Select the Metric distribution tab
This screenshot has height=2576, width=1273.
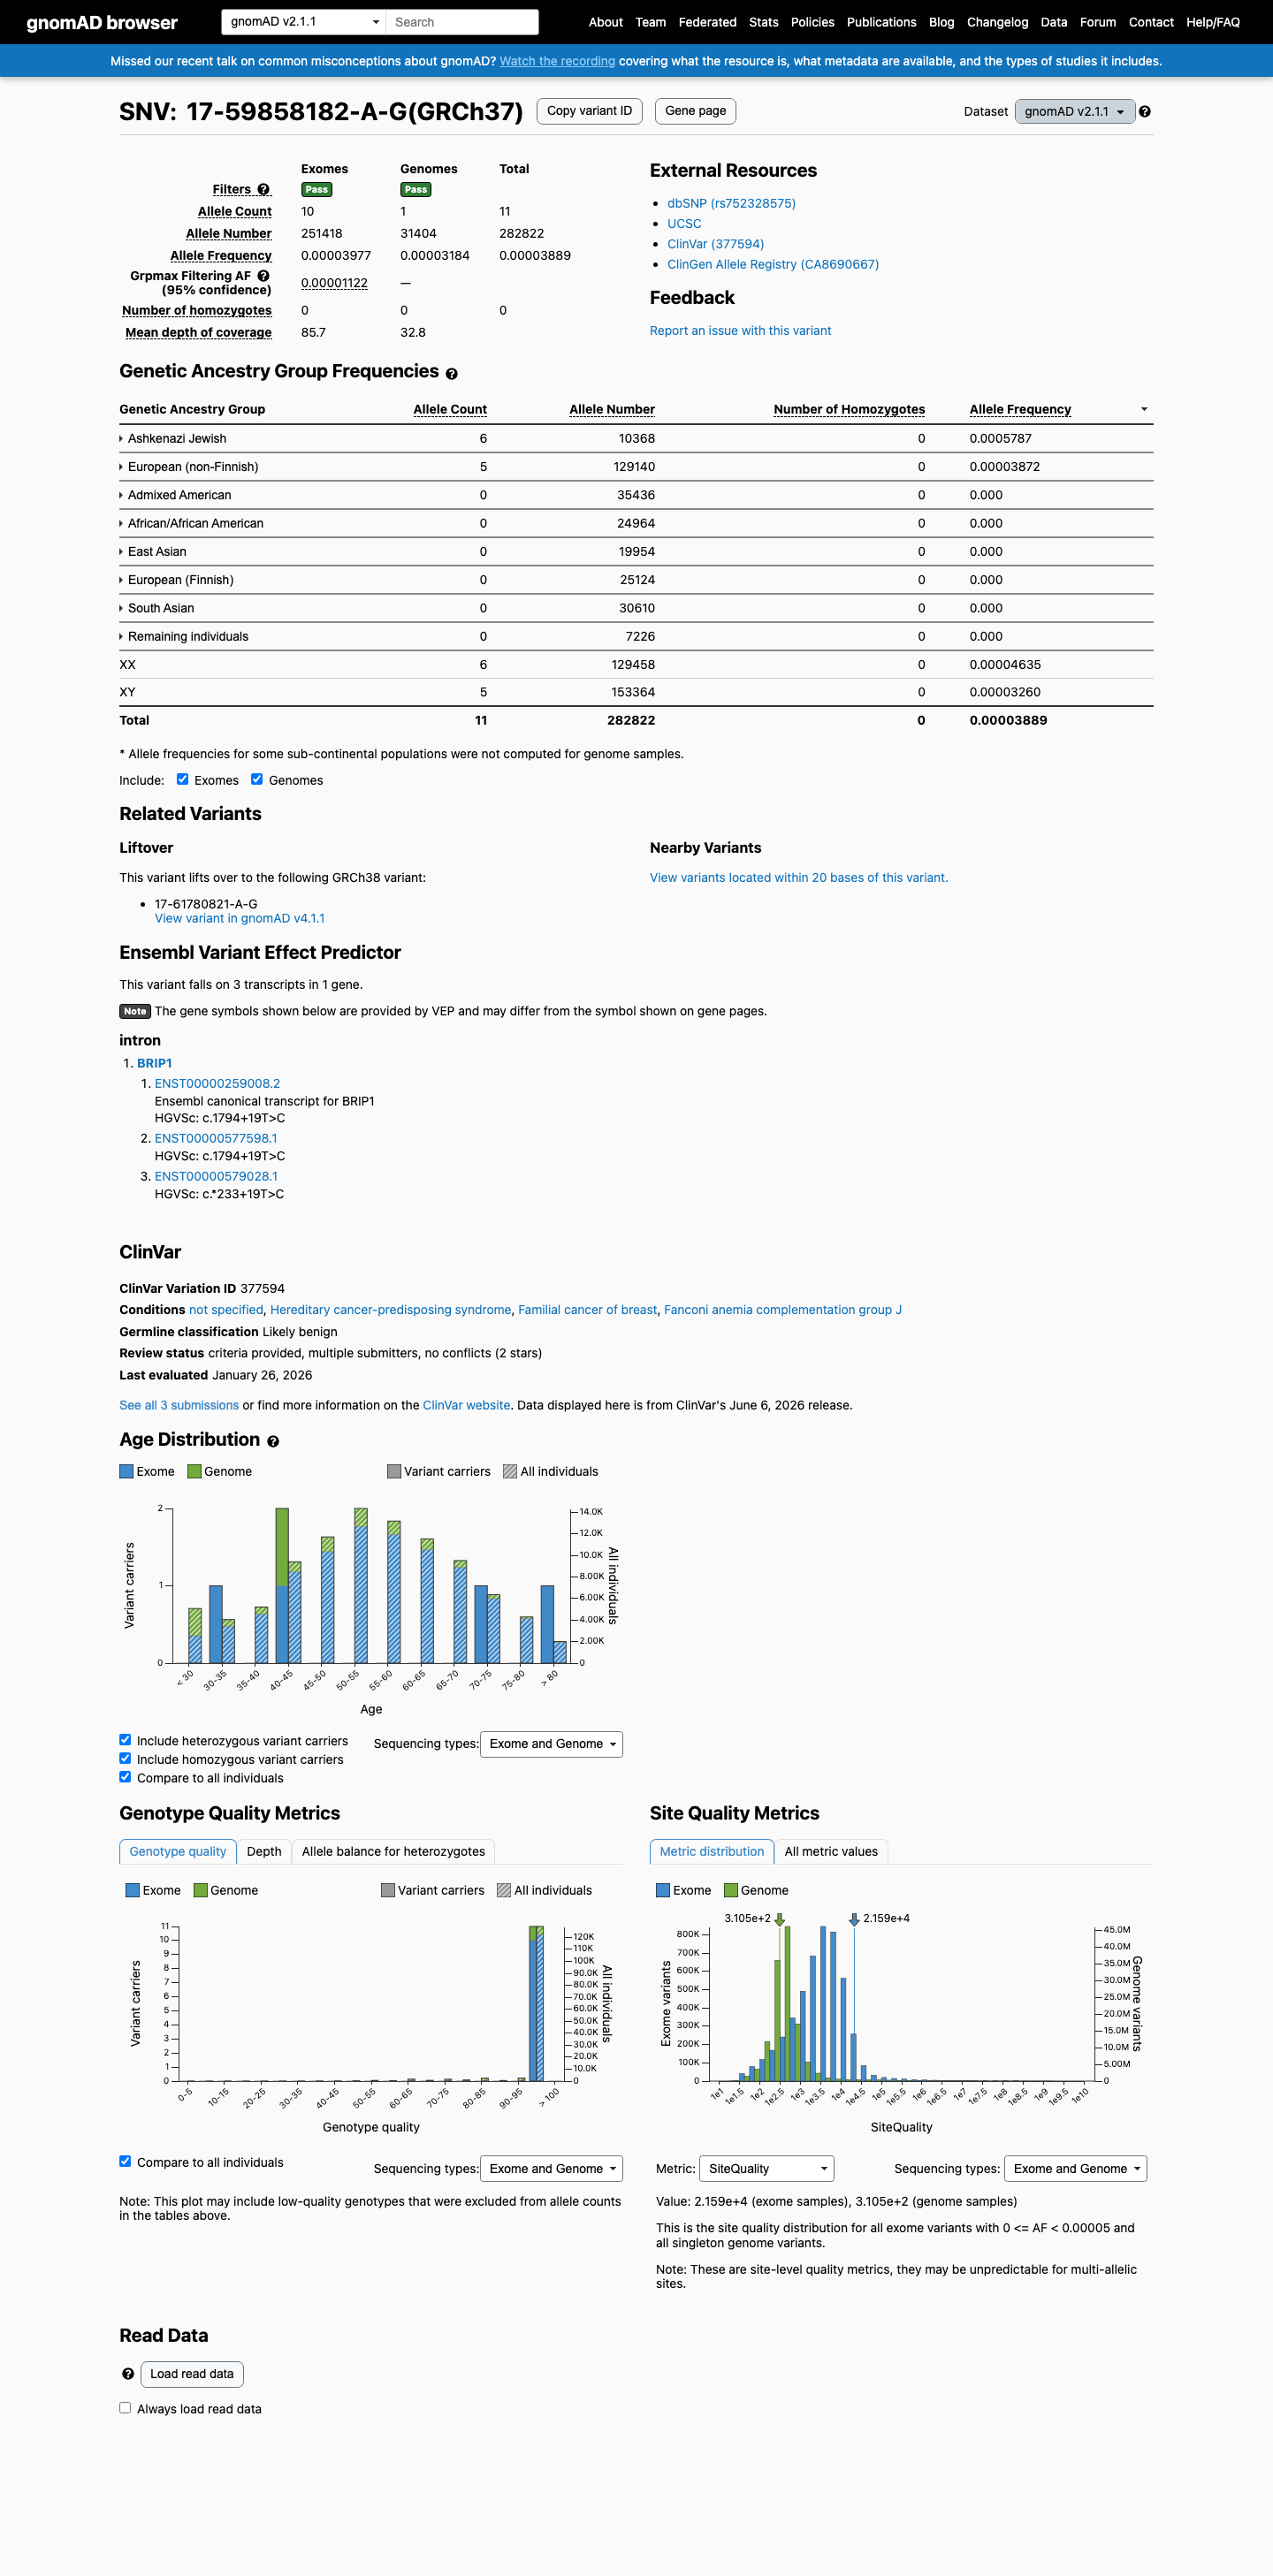click(712, 1851)
